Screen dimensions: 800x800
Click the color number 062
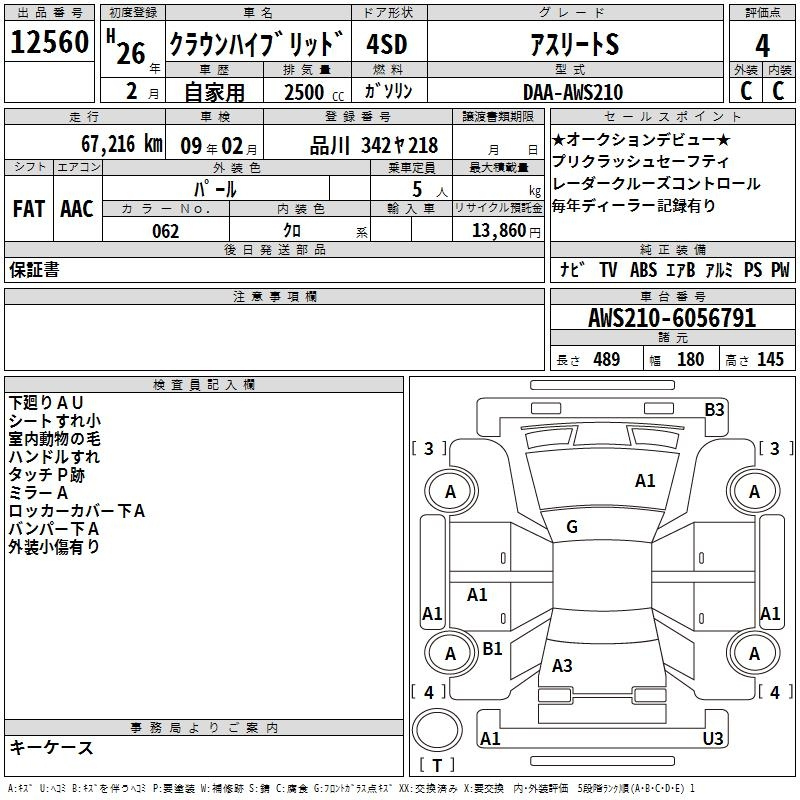165,231
